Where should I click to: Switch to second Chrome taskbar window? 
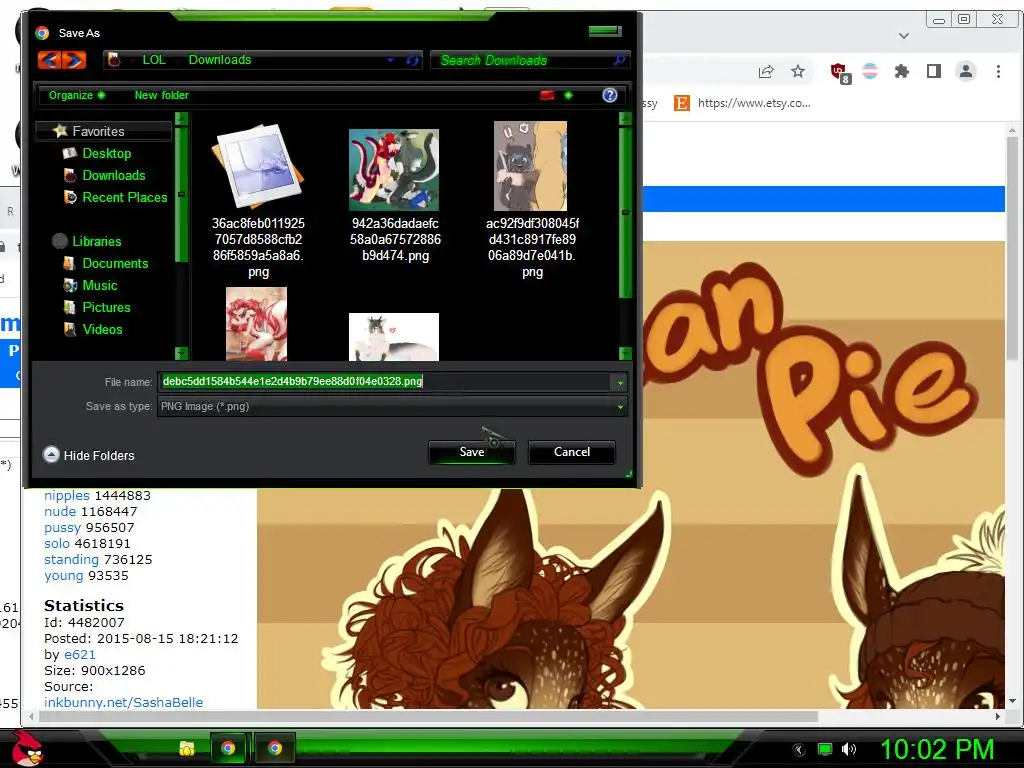click(x=275, y=748)
